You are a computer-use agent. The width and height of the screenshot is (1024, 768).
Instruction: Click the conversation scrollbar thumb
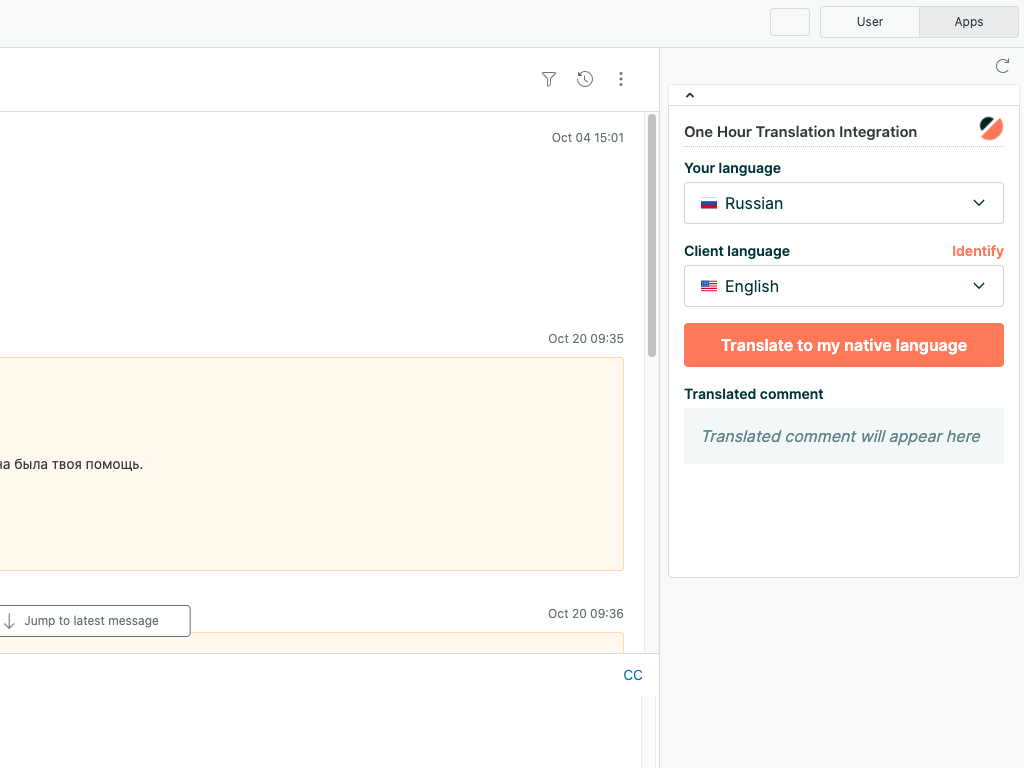(x=652, y=235)
